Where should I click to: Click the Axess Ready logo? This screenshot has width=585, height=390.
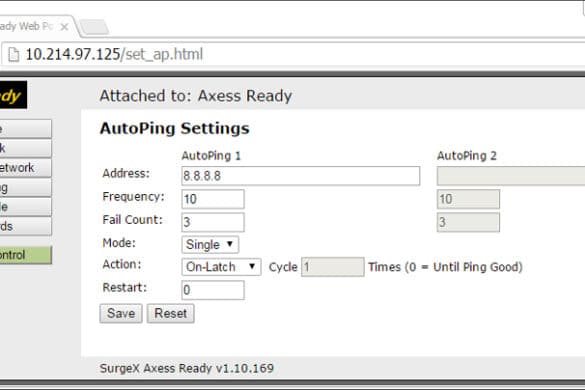[x=13, y=95]
